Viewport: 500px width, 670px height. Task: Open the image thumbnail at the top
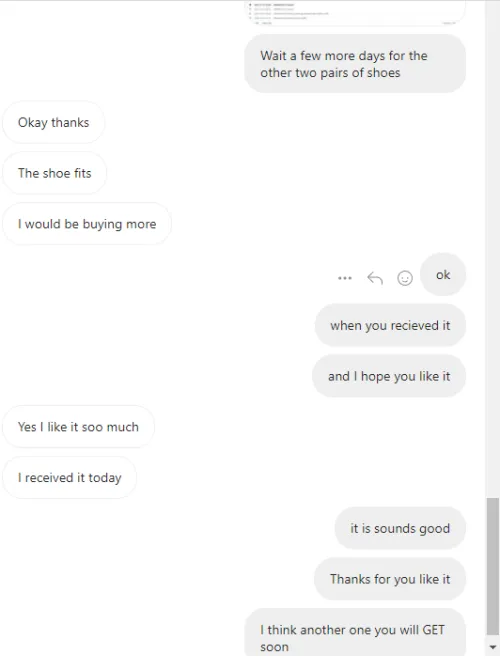click(x=355, y=12)
